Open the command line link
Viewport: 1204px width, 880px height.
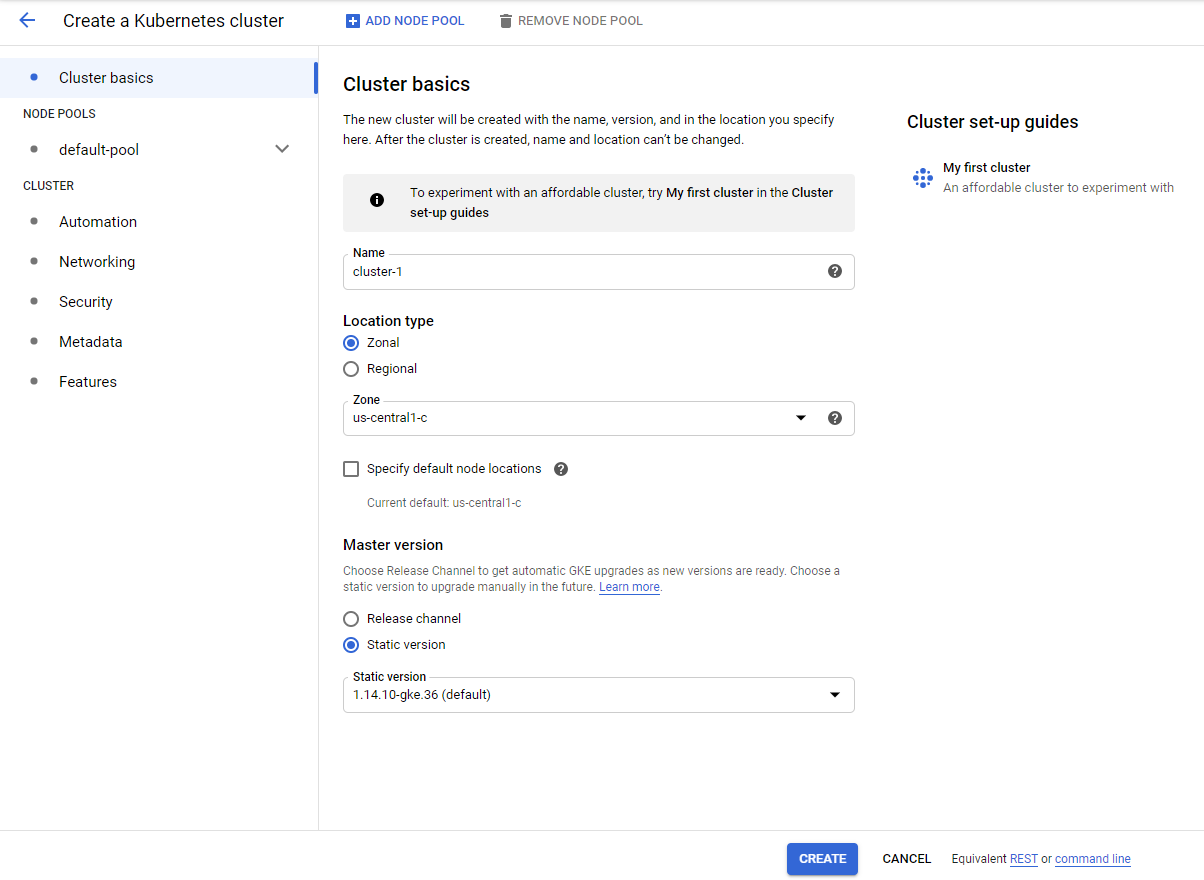[1093, 859]
